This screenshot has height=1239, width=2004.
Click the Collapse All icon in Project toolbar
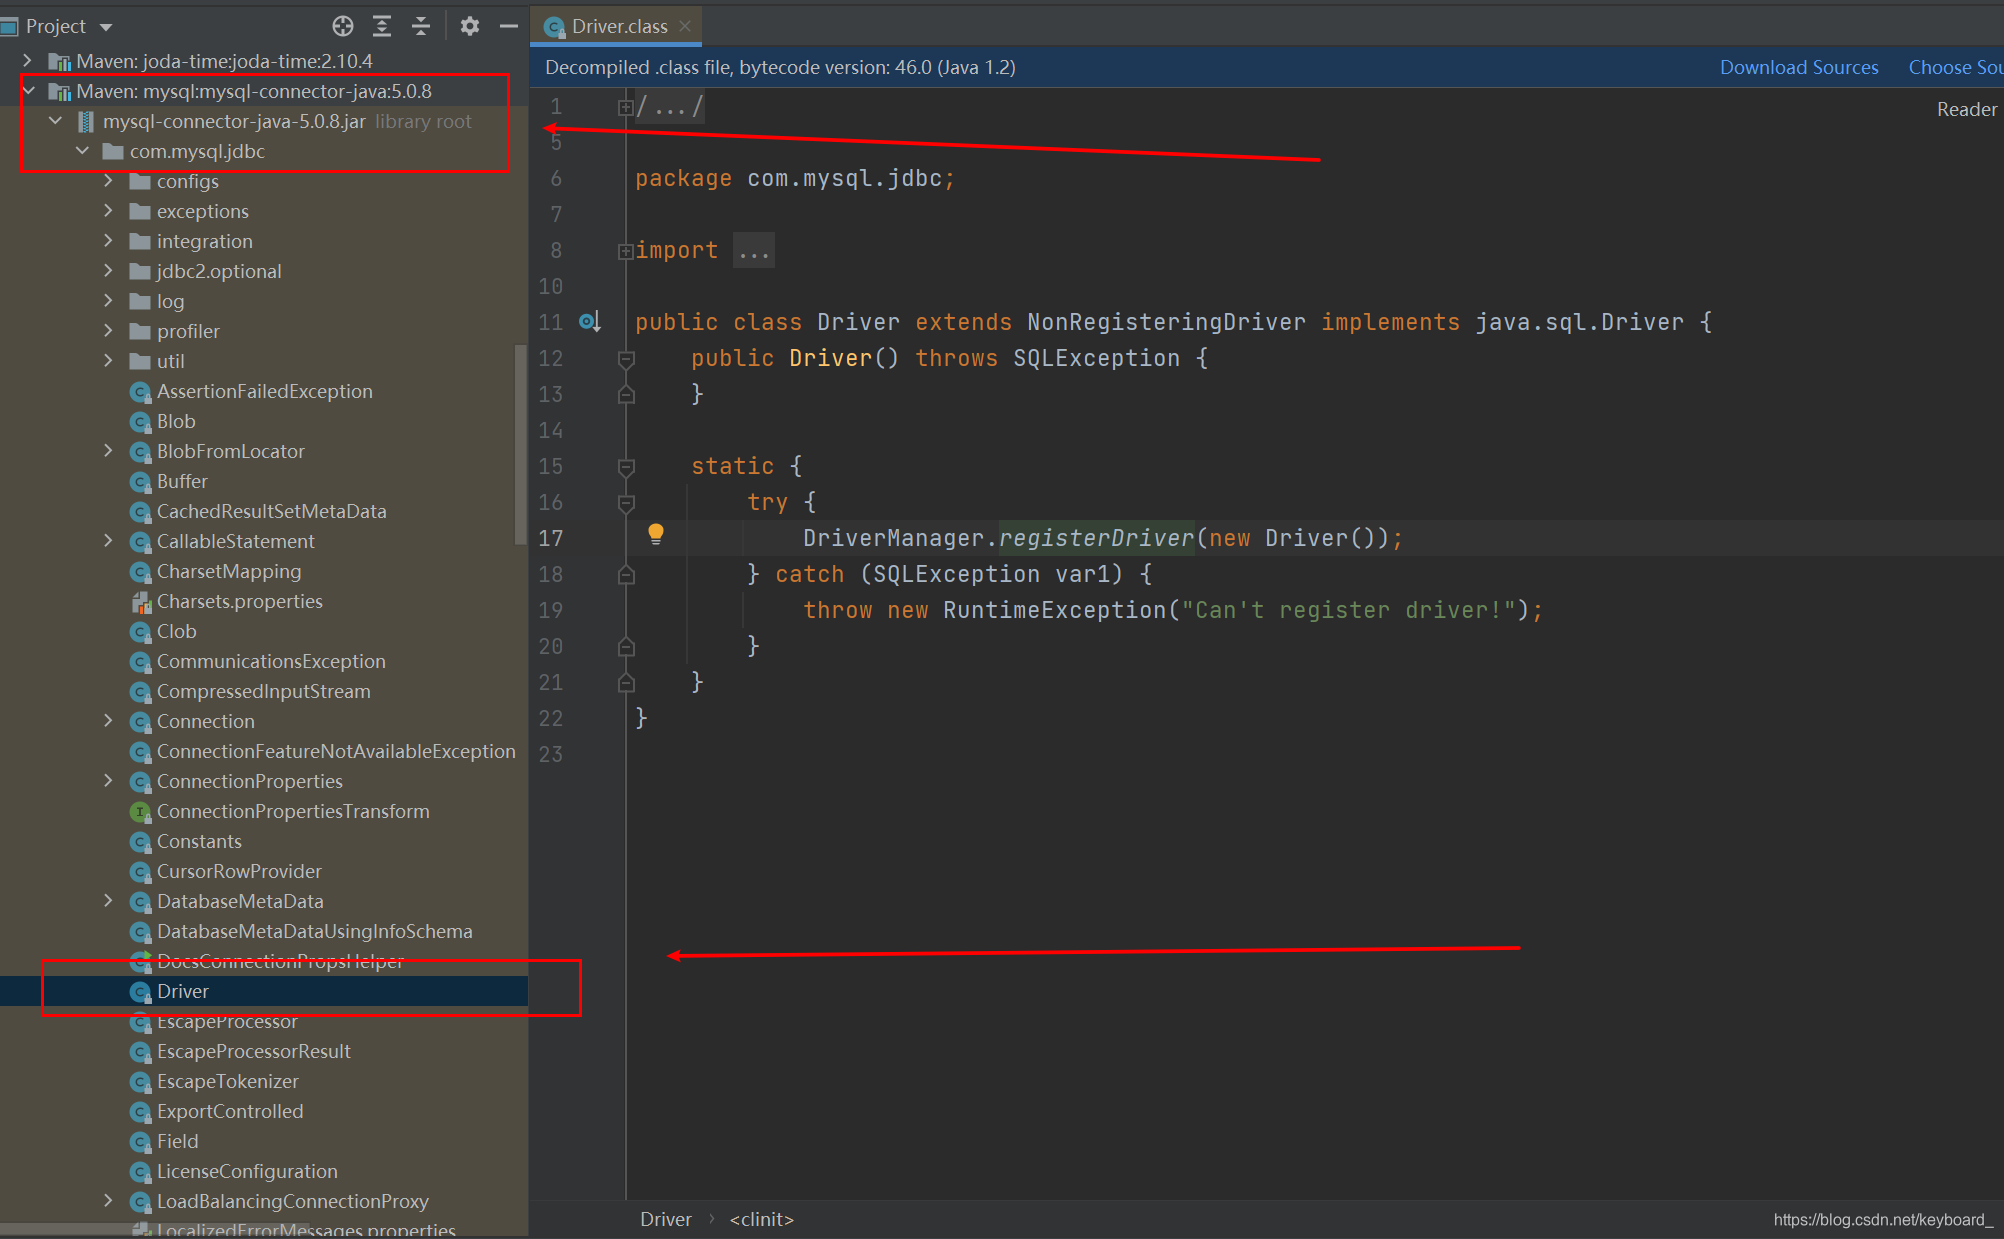click(x=421, y=26)
